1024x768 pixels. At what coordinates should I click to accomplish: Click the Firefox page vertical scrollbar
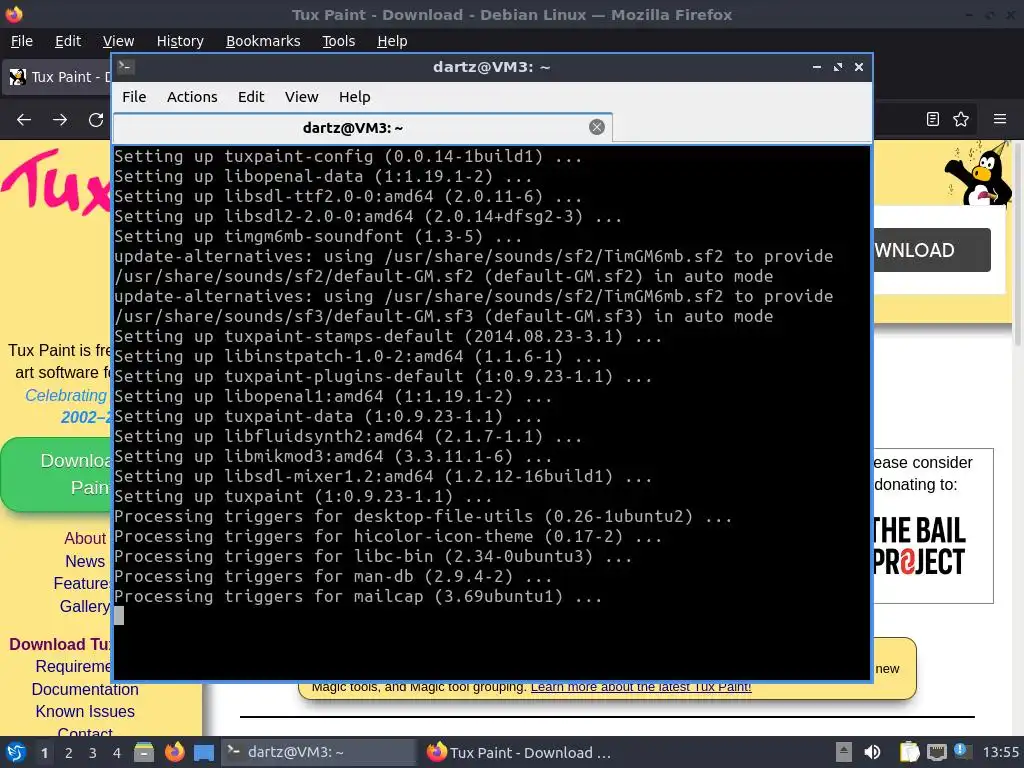(x=1018, y=243)
